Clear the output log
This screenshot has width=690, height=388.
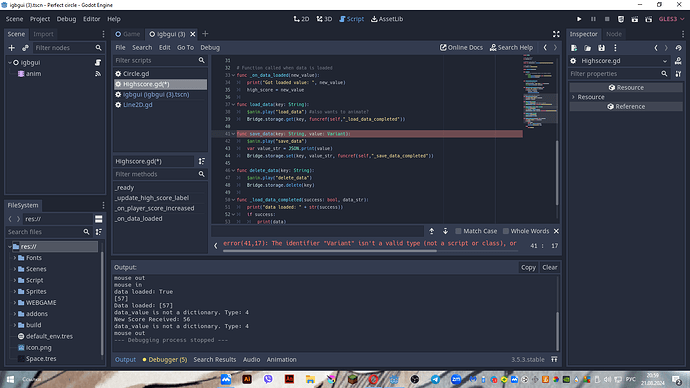[x=550, y=267]
